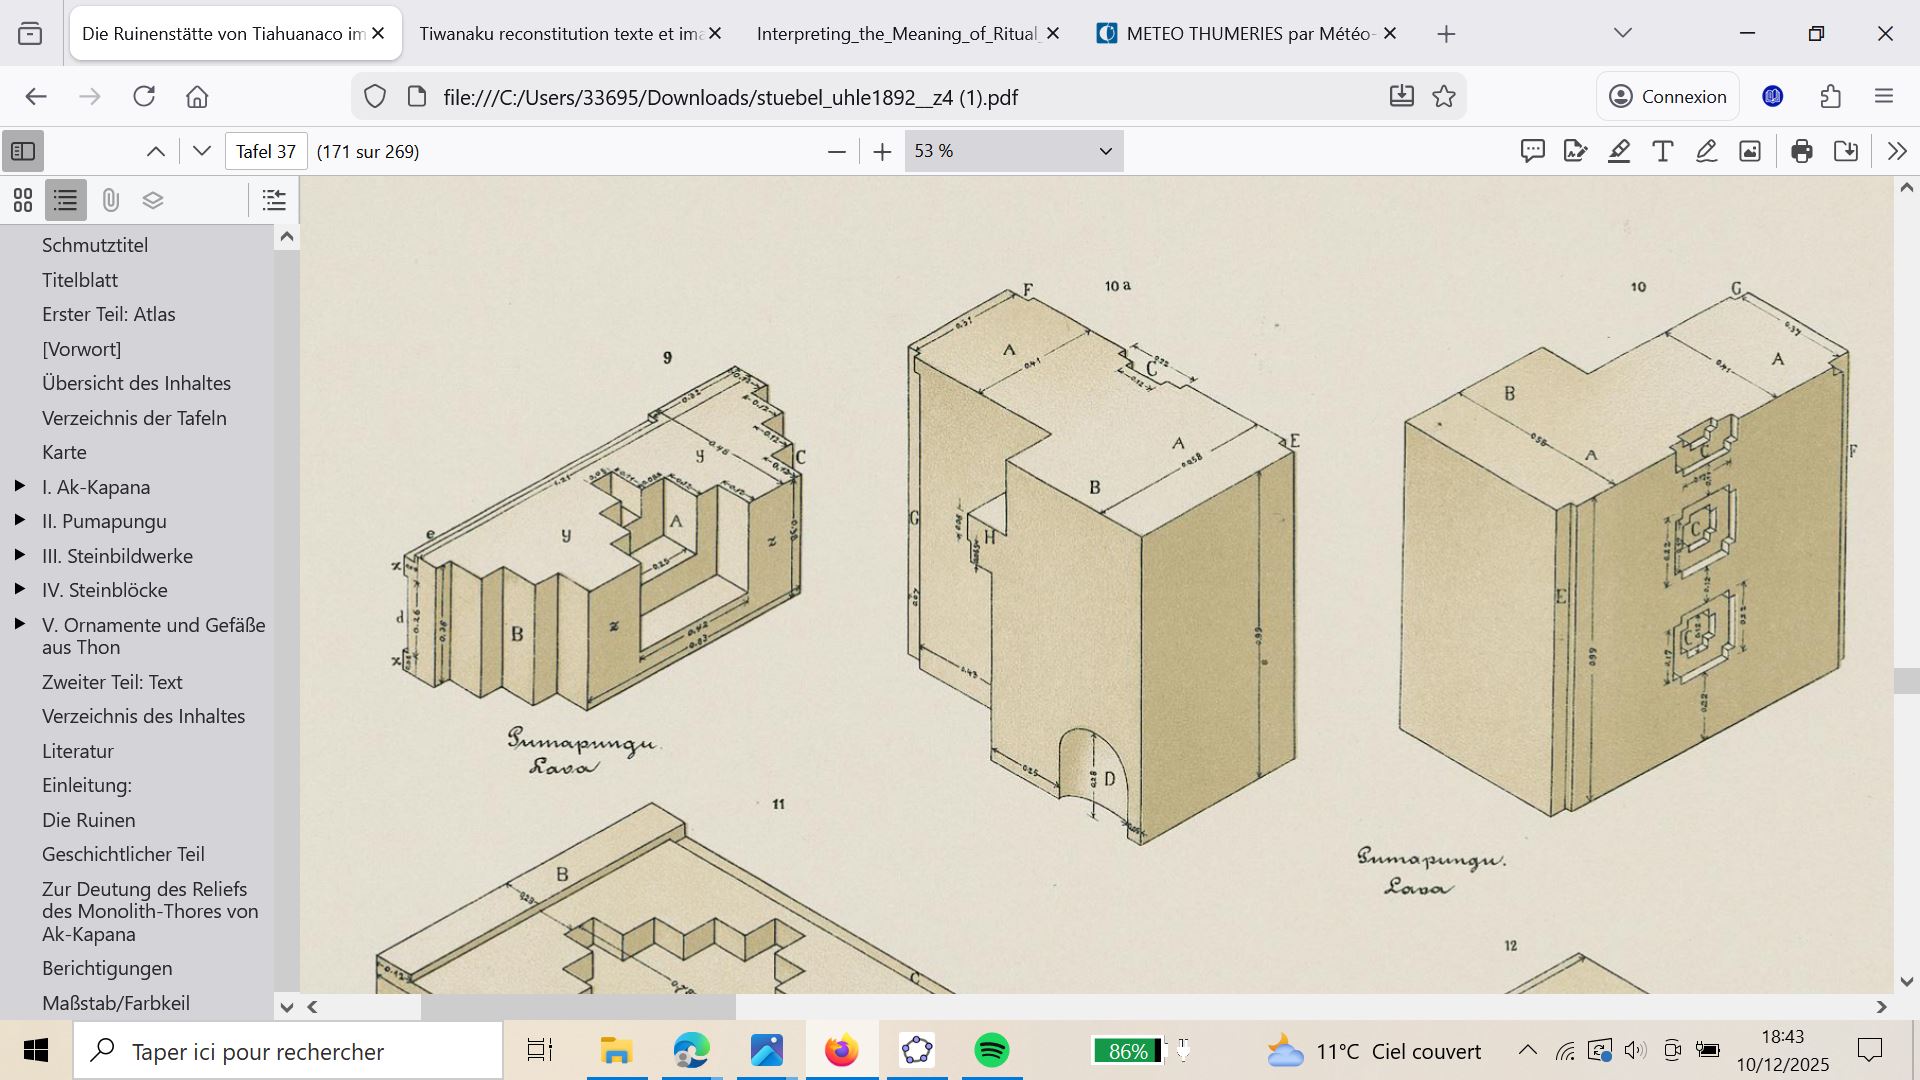This screenshot has width=1920, height=1080.
Task: Go to next page arrow
Action: 202,152
